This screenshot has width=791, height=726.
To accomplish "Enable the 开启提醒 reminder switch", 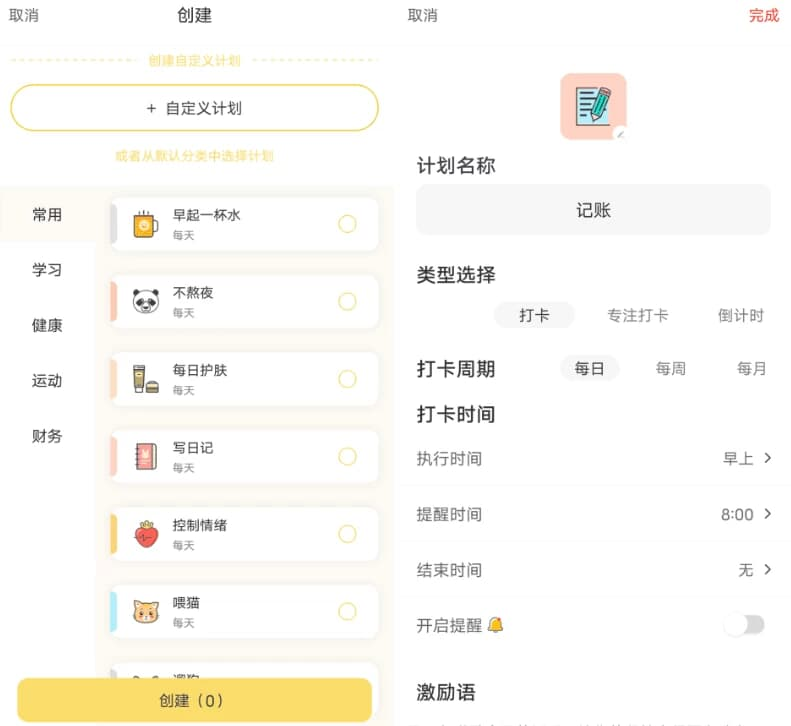I will 743,625.
